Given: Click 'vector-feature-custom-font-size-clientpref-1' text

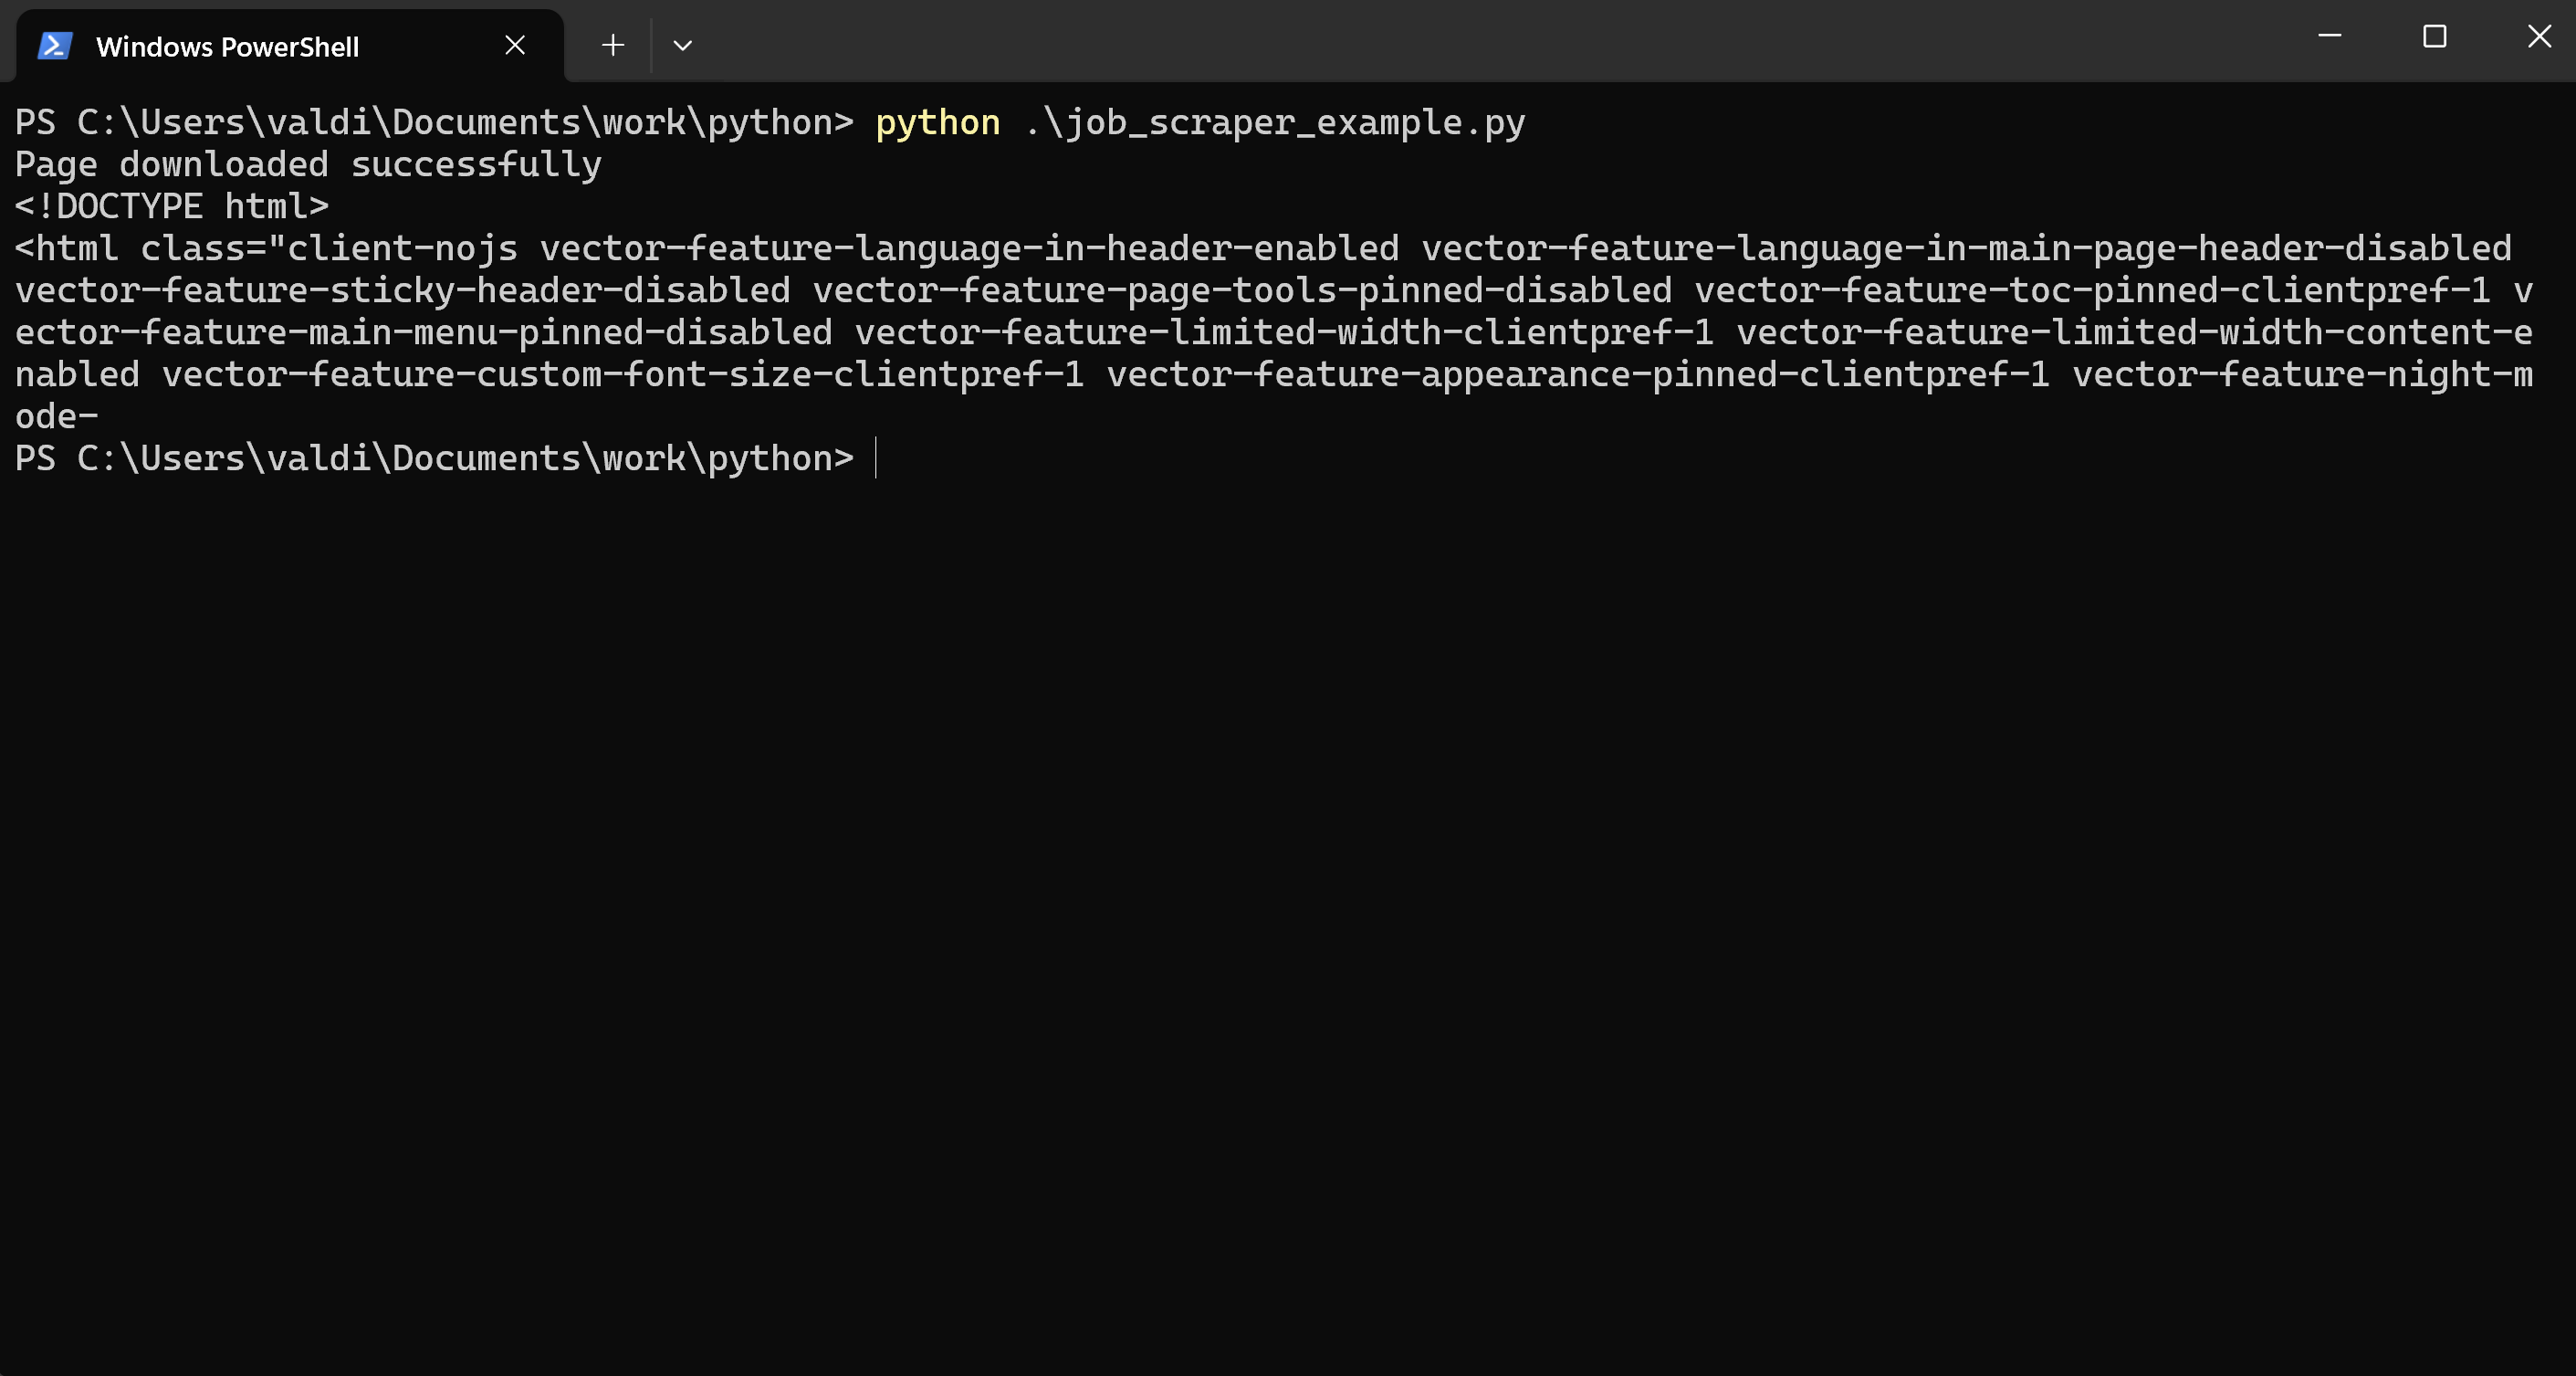Looking at the screenshot, I should [623, 374].
